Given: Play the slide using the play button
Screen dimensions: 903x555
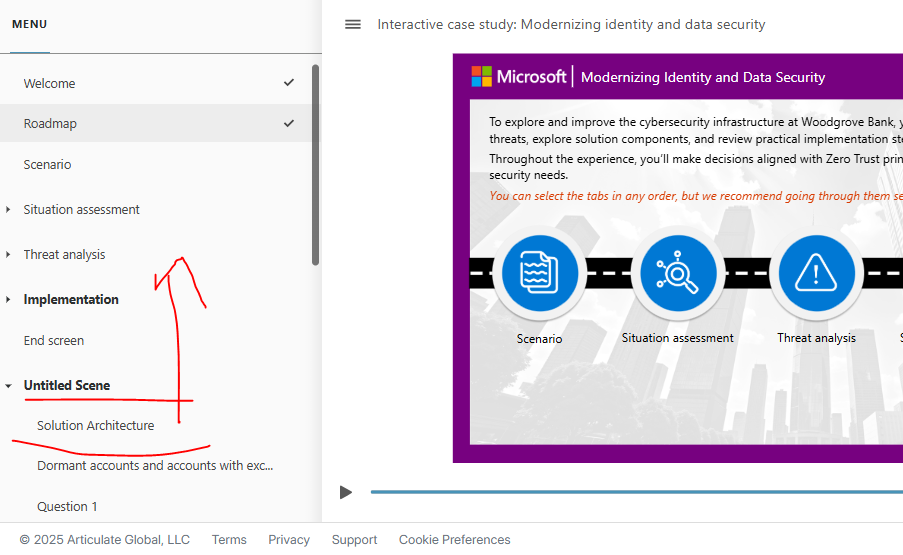Looking at the screenshot, I should [x=346, y=492].
